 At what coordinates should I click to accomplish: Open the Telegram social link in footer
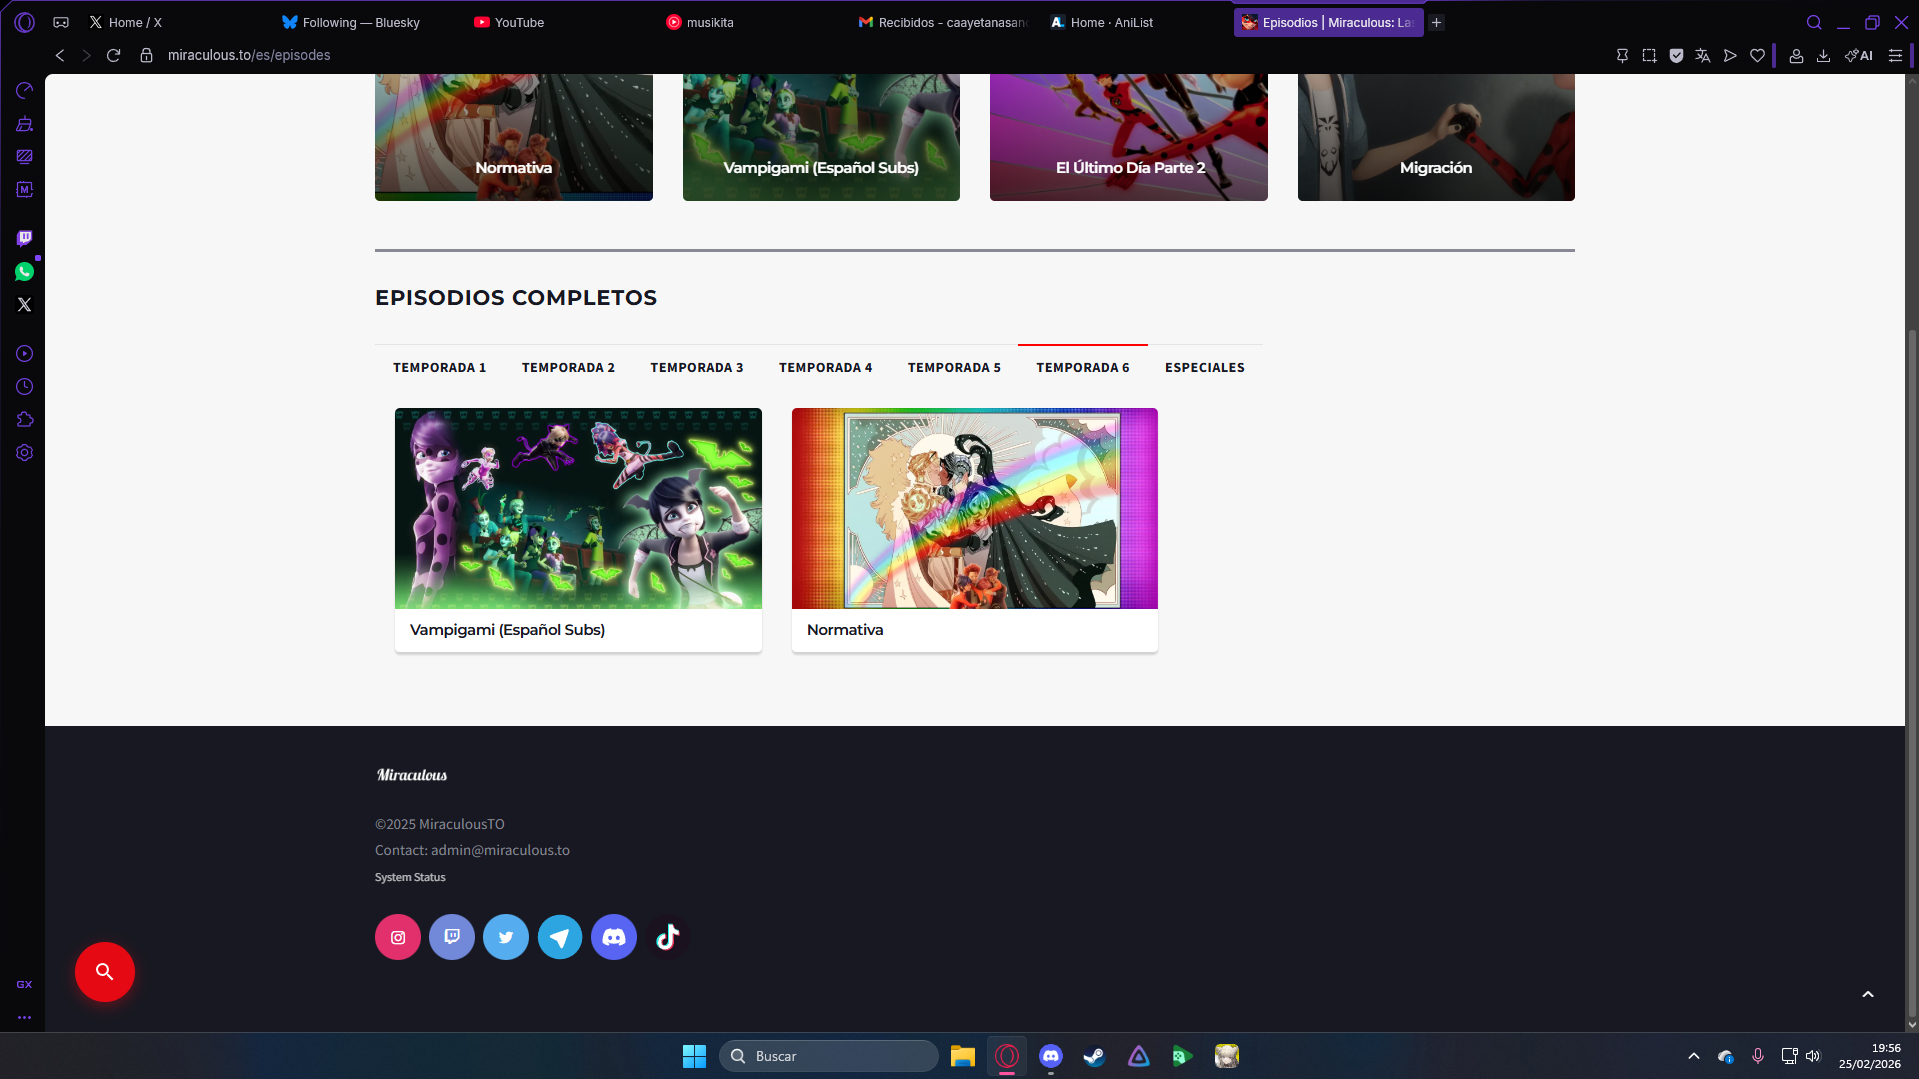[559, 937]
